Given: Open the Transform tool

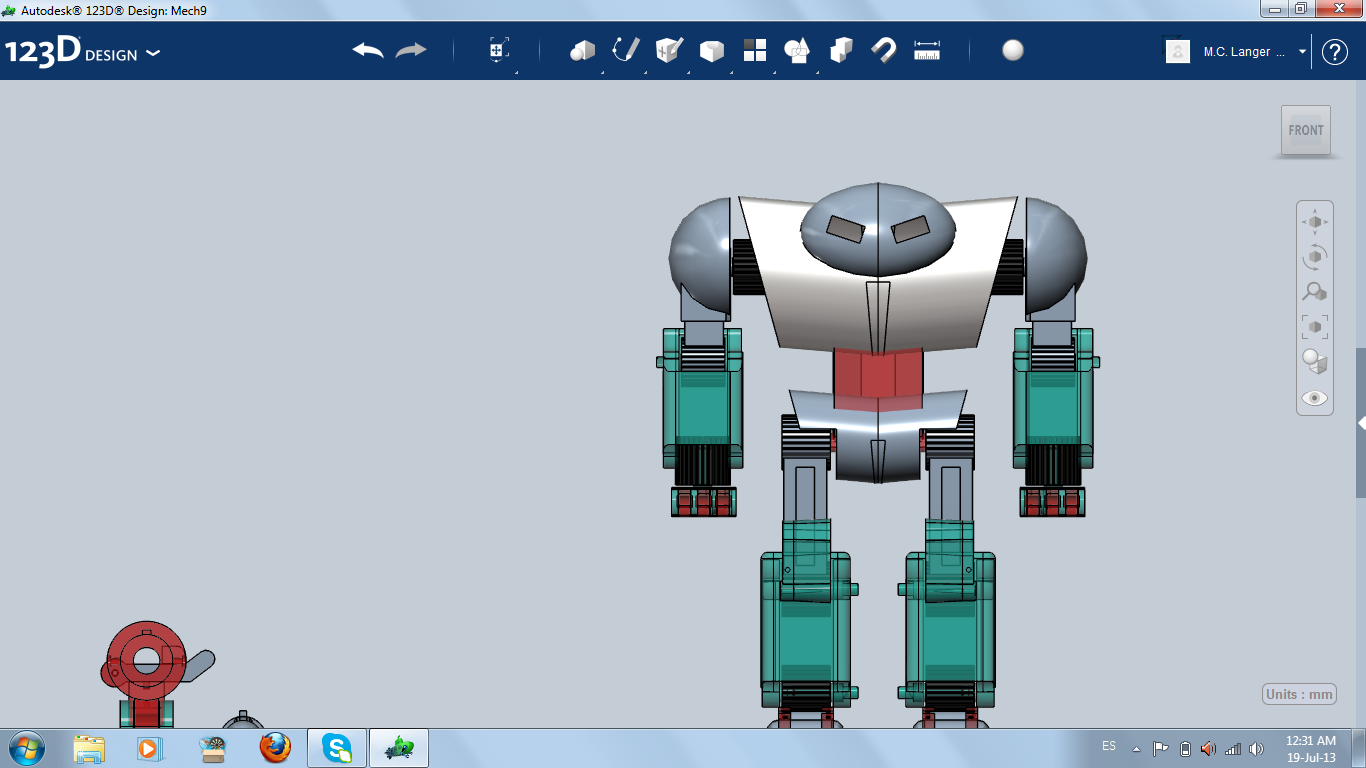Looking at the screenshot, I should [499, 50].
